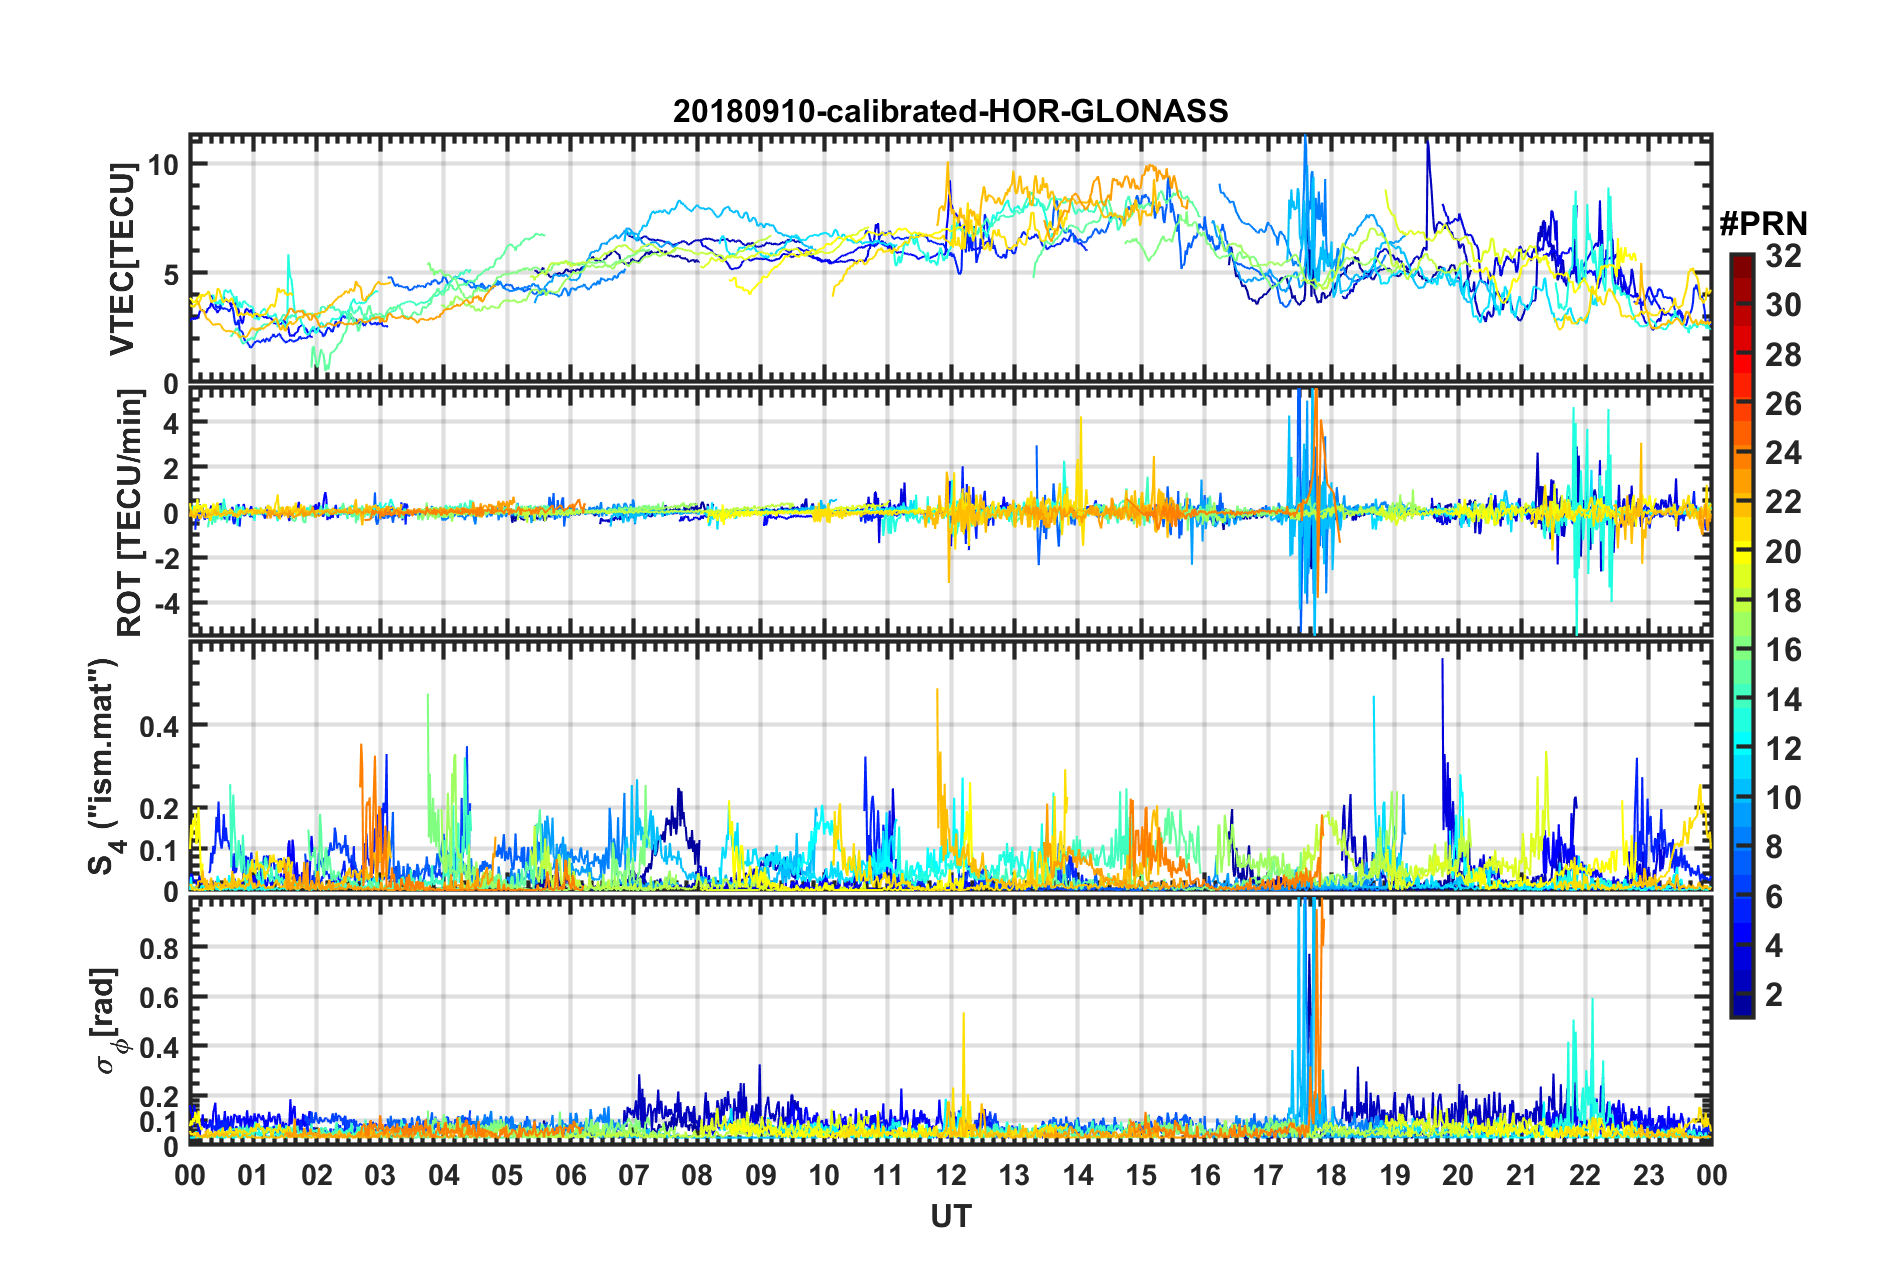Image resolution: width=1902 pixels, height=1272 pixels.
Task: Click the x-axis tick label 18
Action: coord(1331,1176)
